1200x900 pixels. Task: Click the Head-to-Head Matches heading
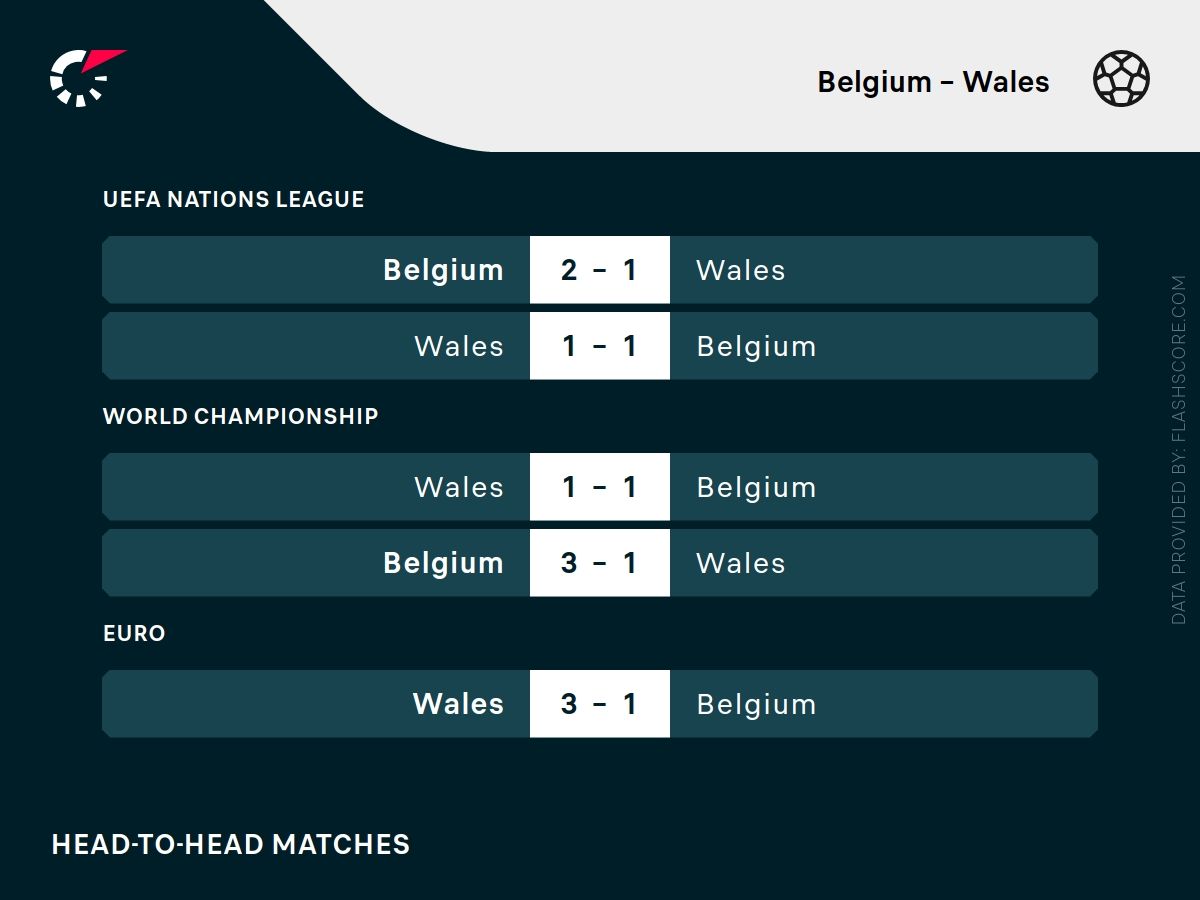[x=230, y=844]
